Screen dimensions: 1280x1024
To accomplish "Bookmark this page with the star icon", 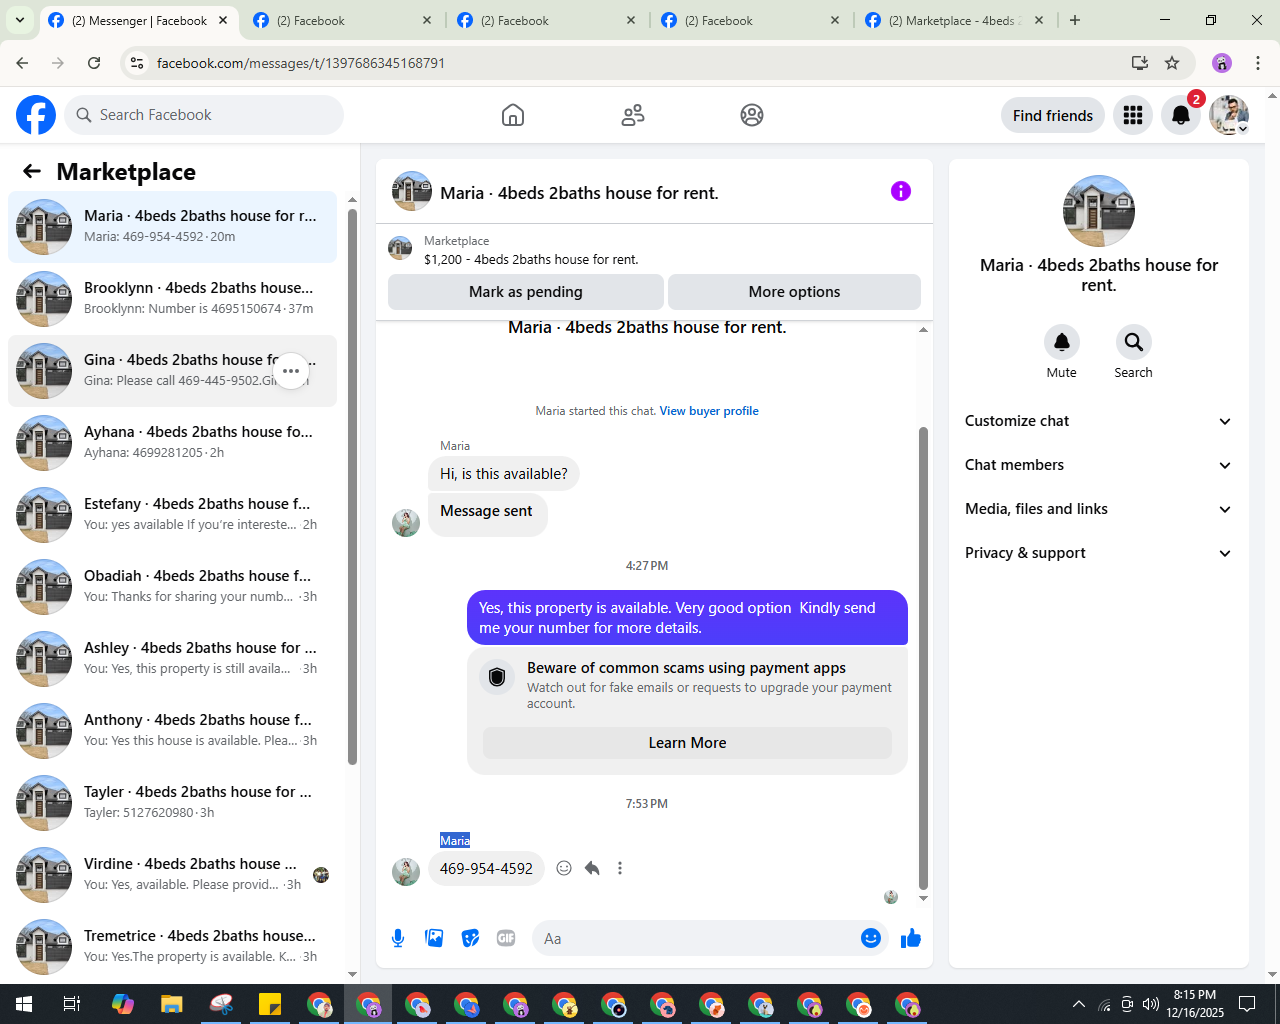I will click(1172, 63).
